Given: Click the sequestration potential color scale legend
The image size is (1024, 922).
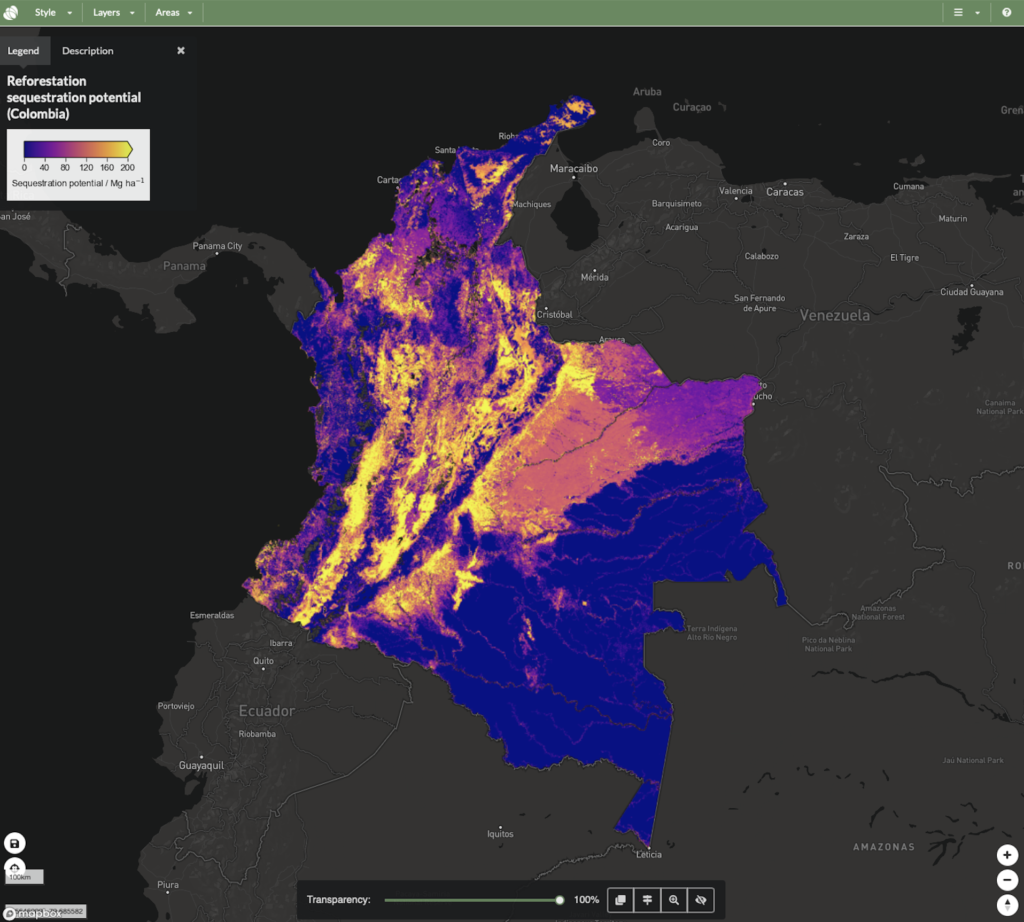Looking at the screenshot, I should (x=78, y=150).
